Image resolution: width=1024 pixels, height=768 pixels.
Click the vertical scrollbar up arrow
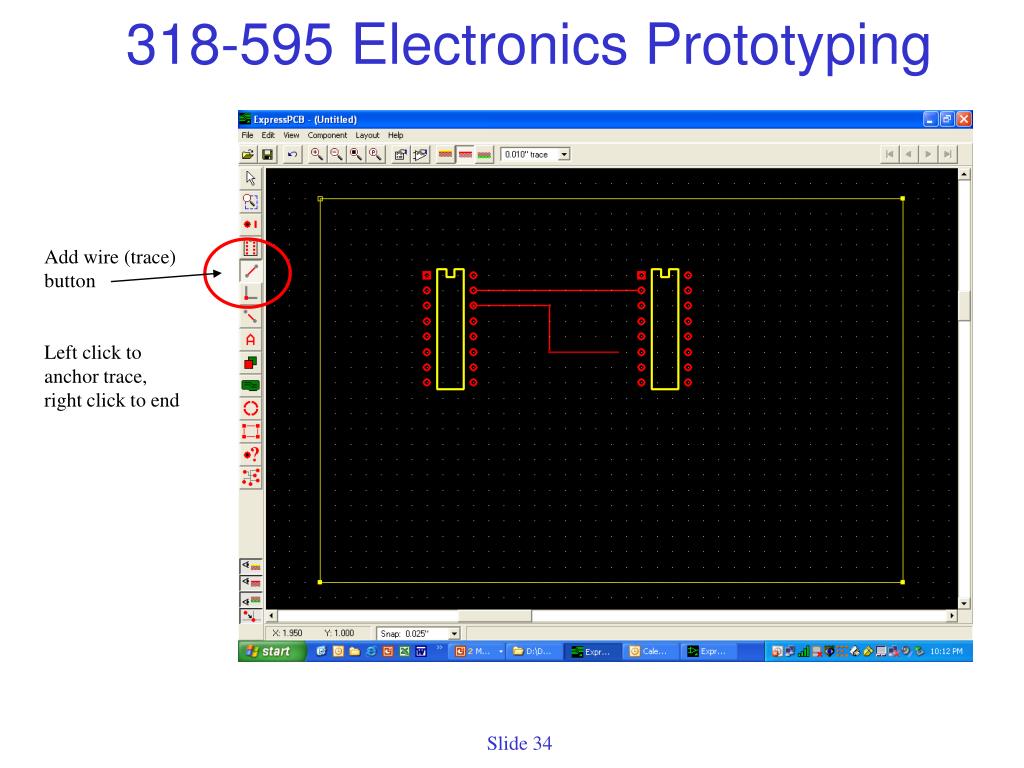(x=965, y=174)
